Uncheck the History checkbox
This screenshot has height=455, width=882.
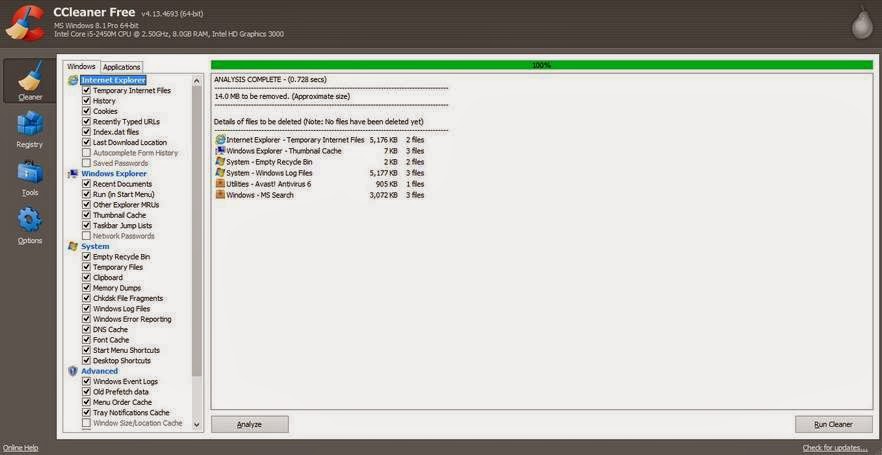[x=86, y=101]
